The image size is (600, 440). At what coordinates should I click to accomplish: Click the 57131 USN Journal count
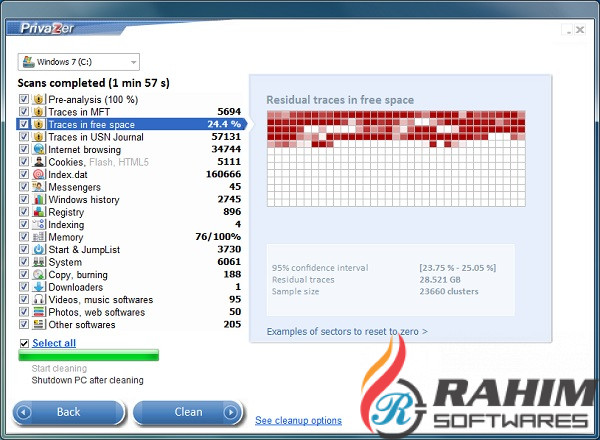[x=226, y=137]
